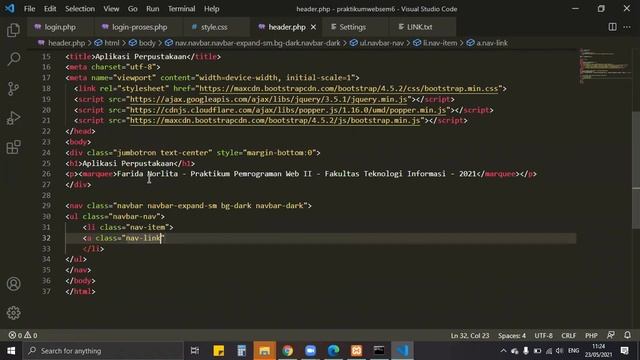Open the Accounts menu icon
640x360 pixels.
(13, 284)
